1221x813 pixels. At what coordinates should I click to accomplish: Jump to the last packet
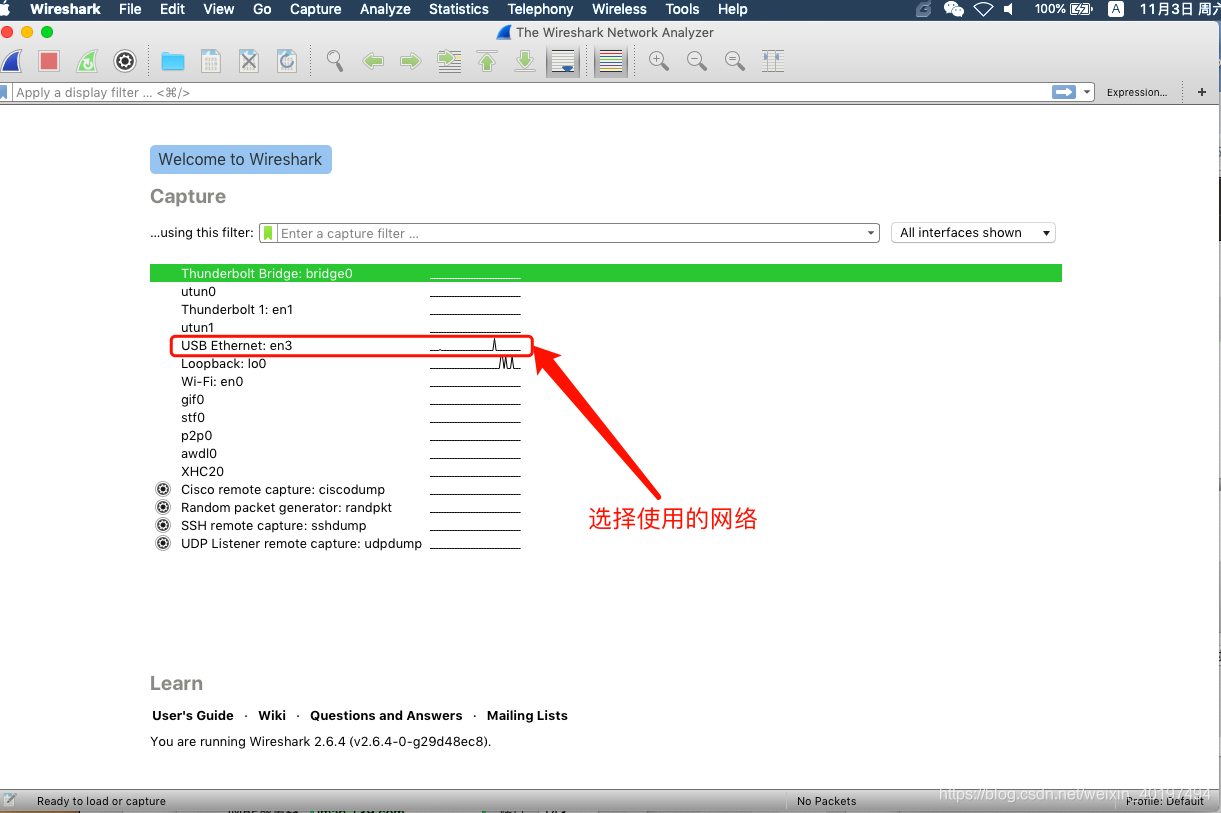[525, 61]
